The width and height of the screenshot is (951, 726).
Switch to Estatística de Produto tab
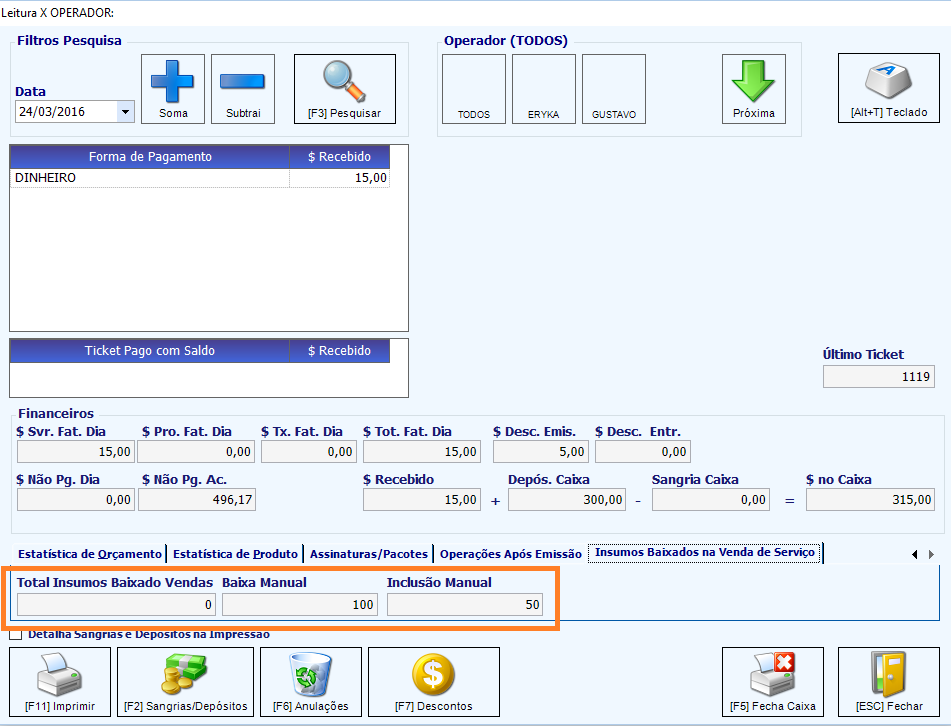235,554
